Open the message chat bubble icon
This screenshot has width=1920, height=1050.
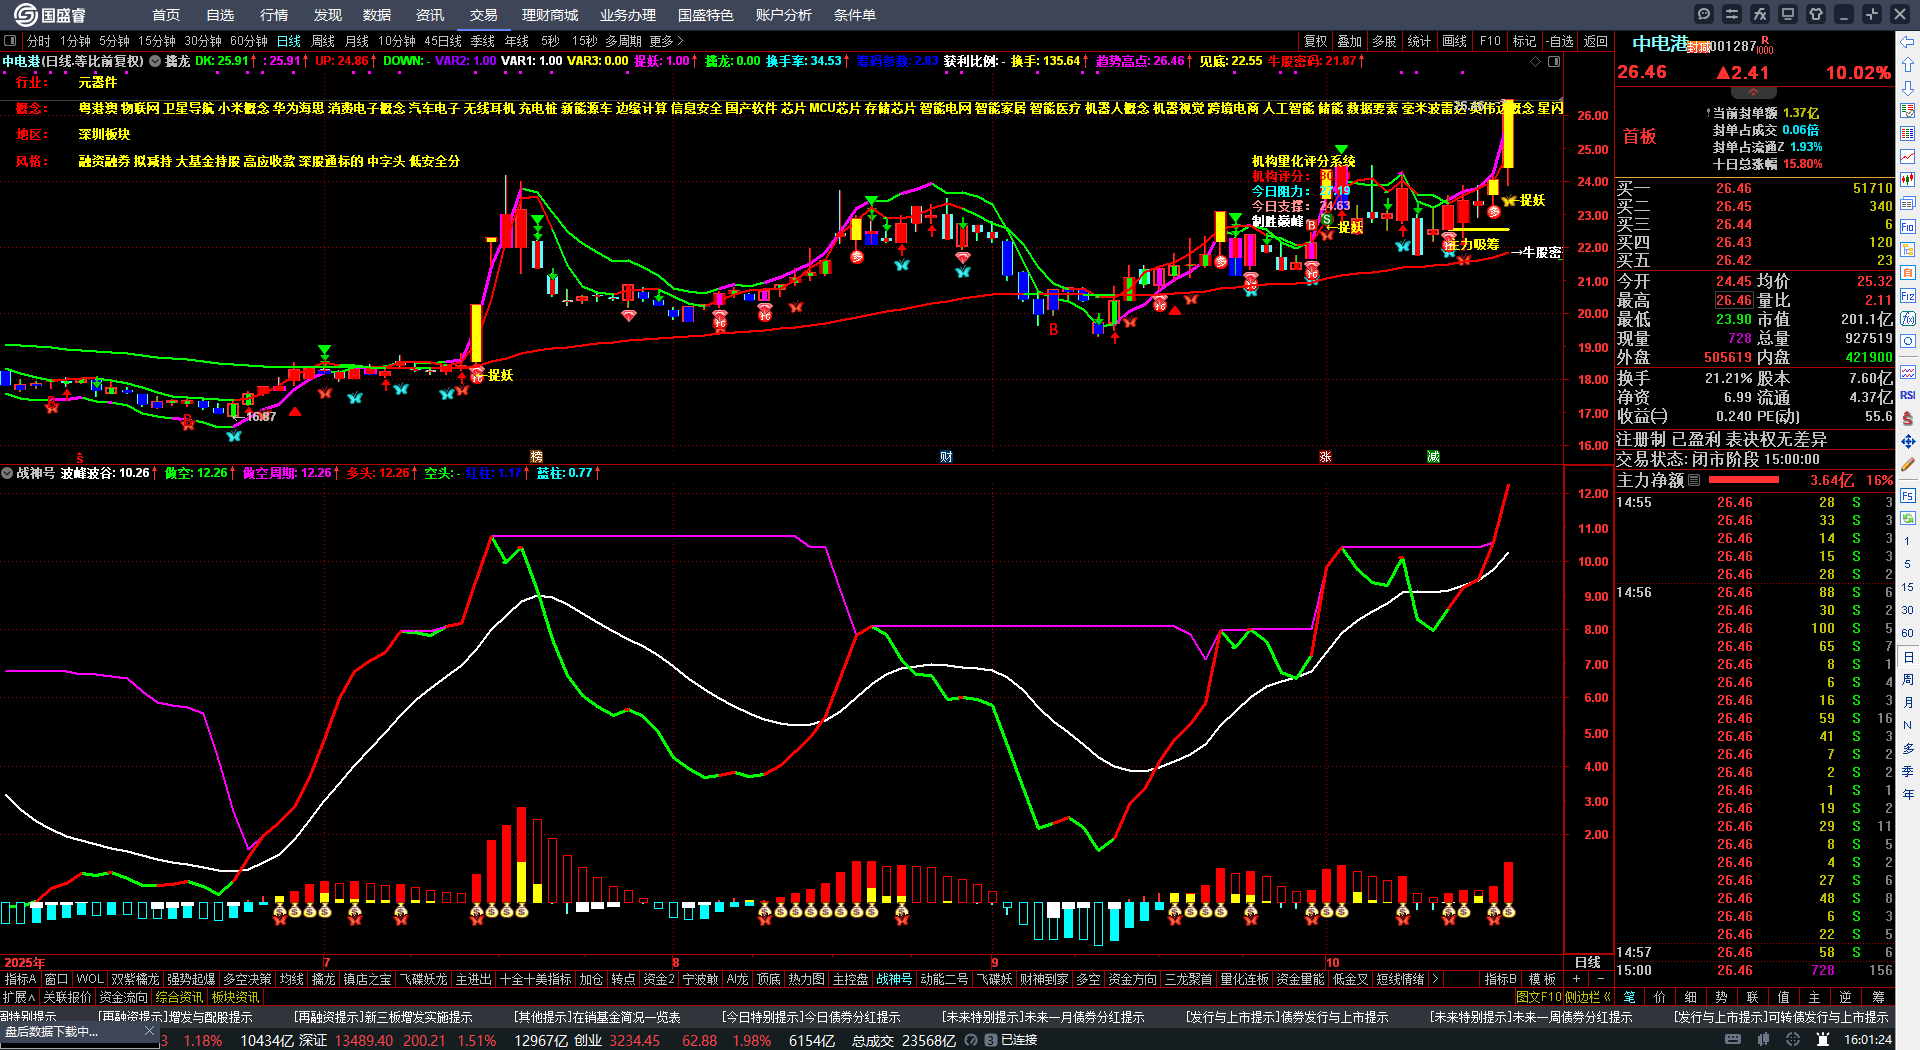pyautogui.click(x=1704, y=14)
